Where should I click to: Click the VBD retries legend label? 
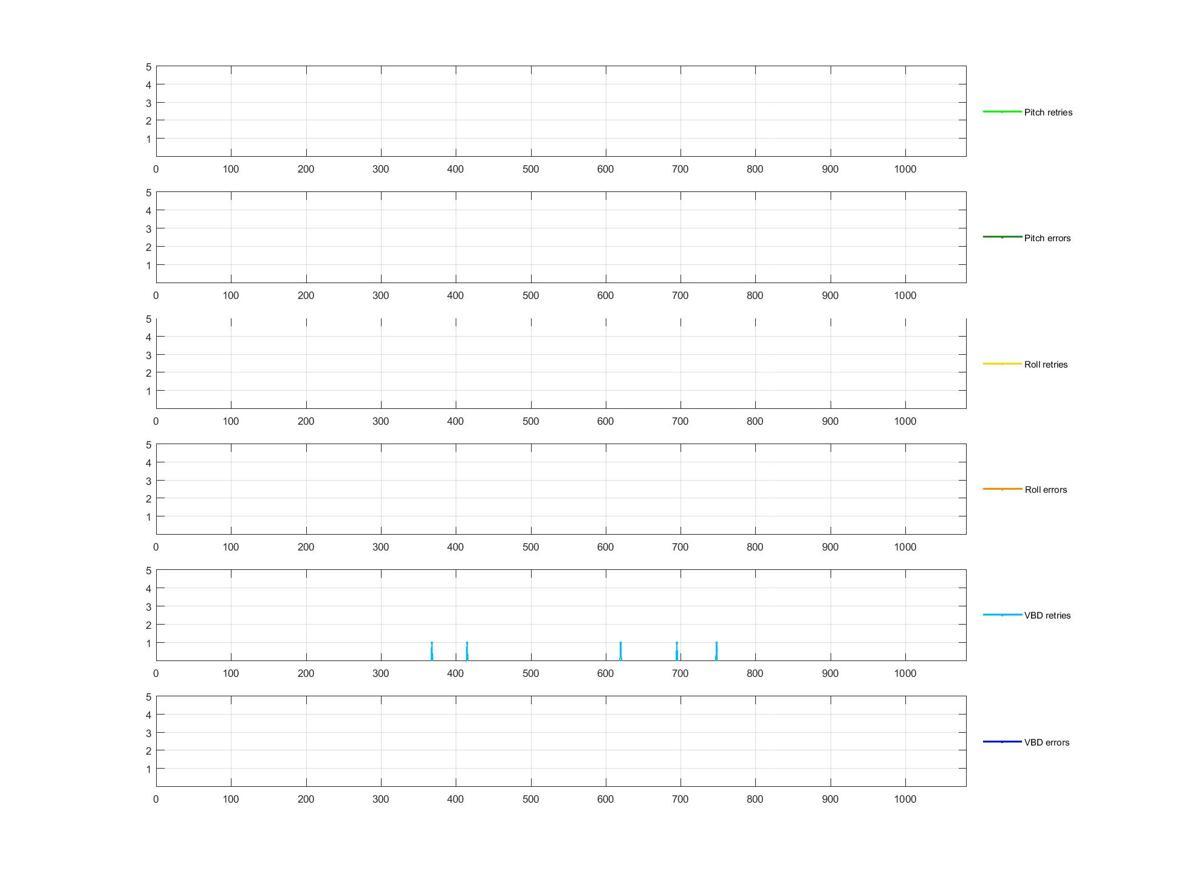pos(1047,616)
